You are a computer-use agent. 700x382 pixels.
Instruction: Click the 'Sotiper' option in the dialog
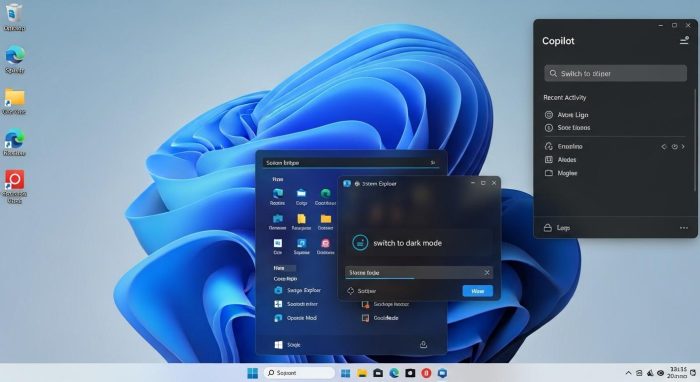[362, 291]
